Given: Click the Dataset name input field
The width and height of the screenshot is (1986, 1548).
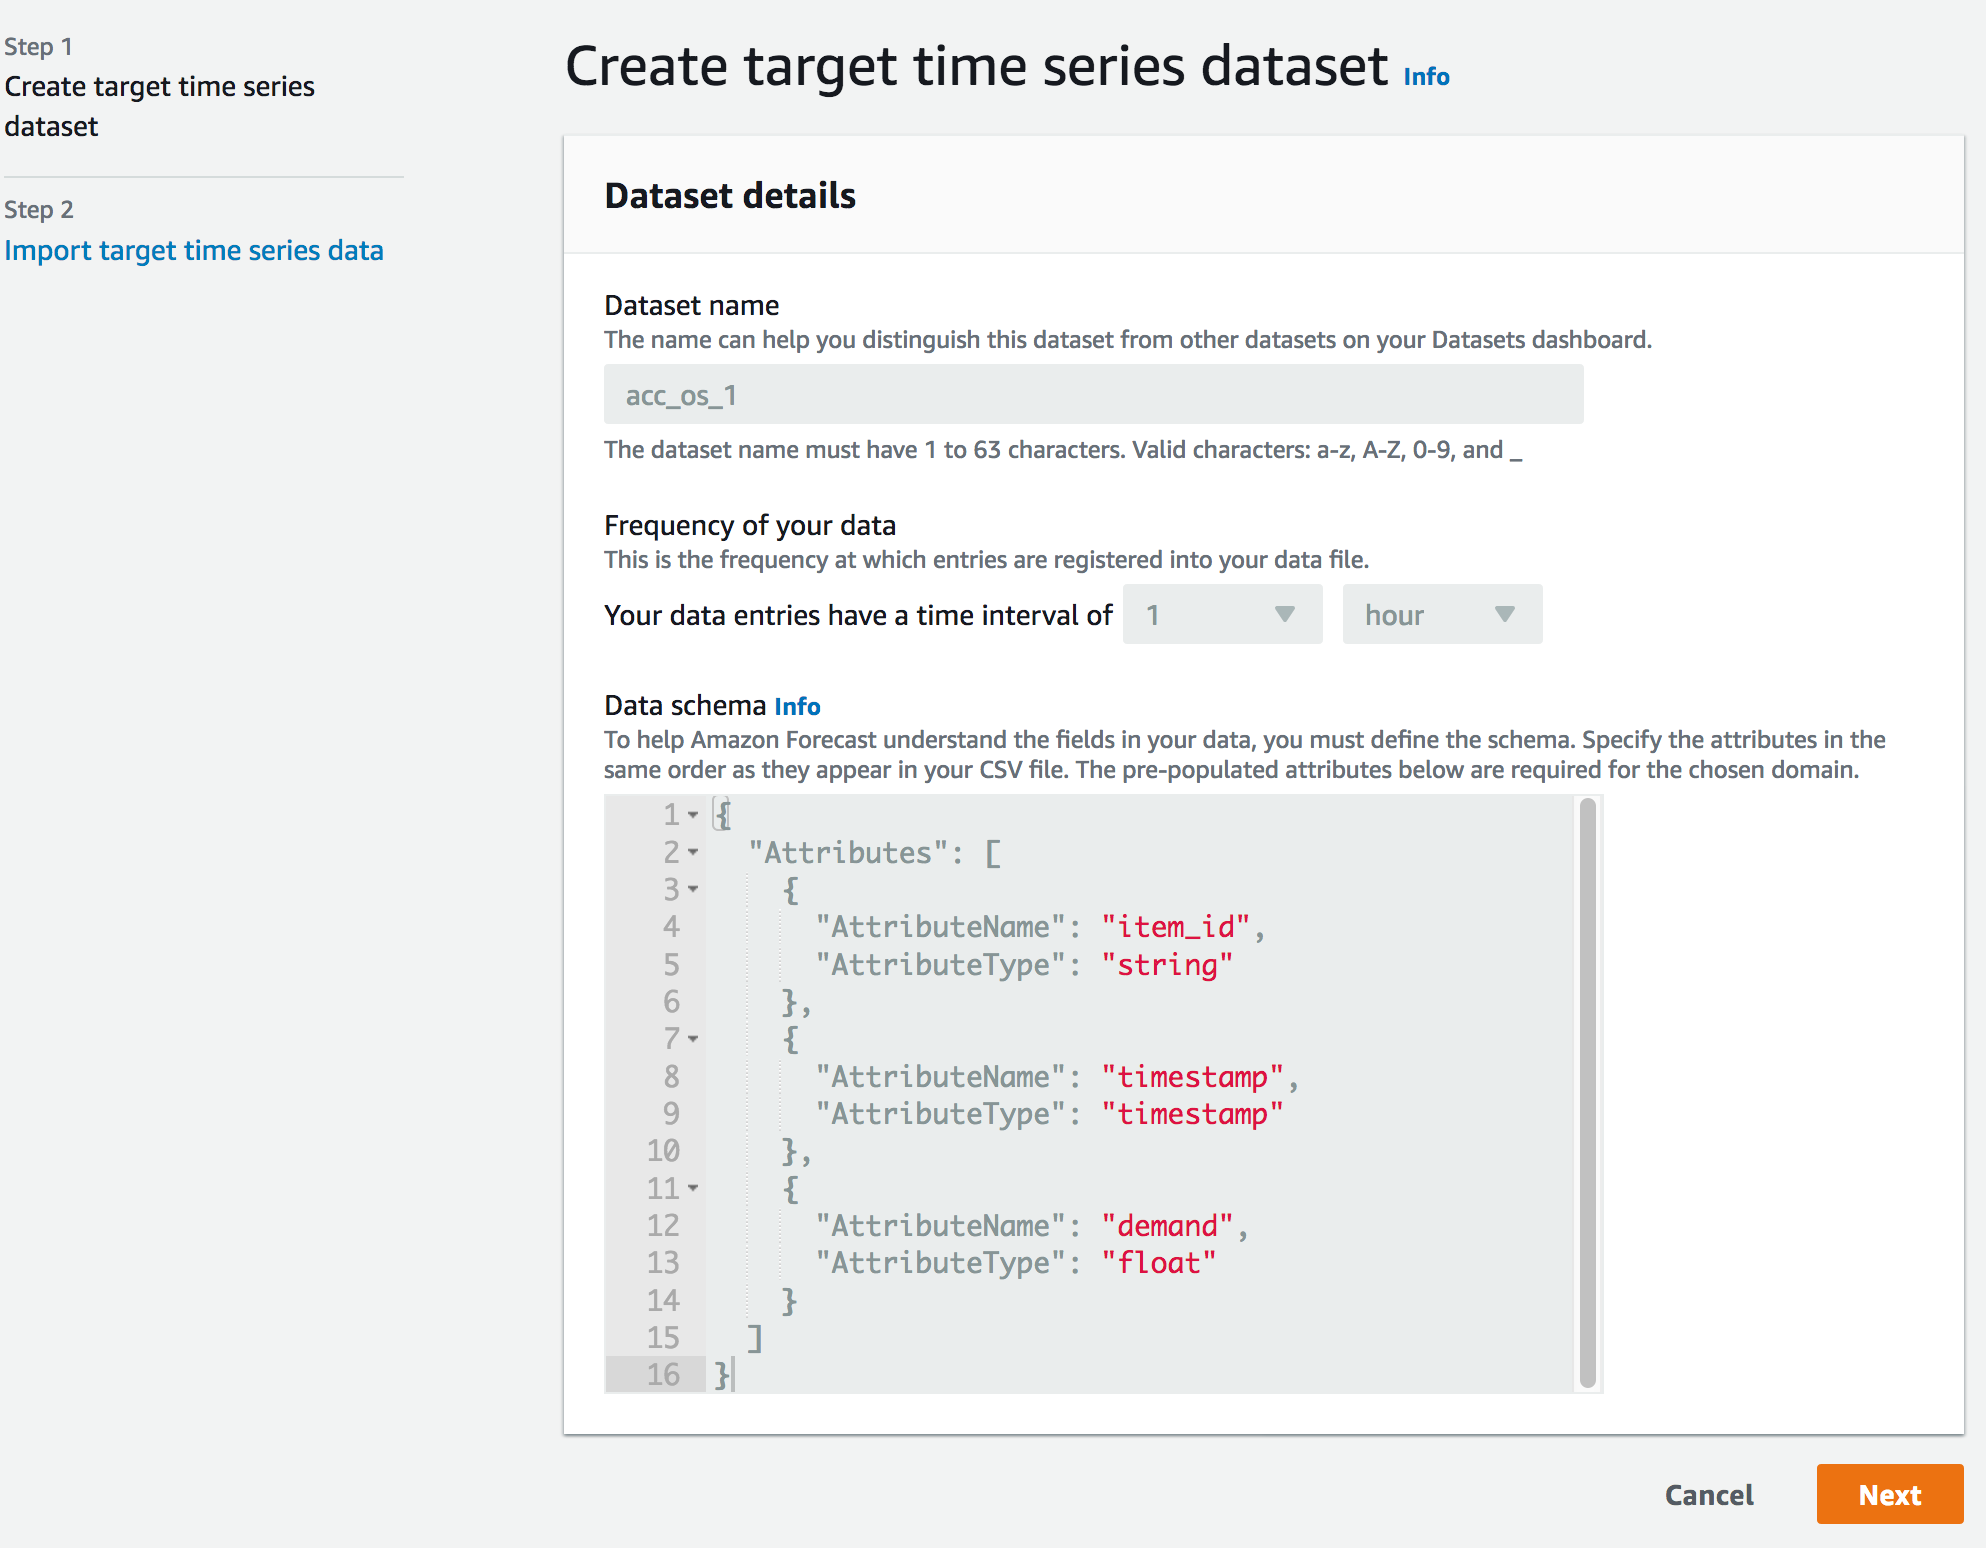Looking at the screenshot, I should click(x=1093, y=394).
